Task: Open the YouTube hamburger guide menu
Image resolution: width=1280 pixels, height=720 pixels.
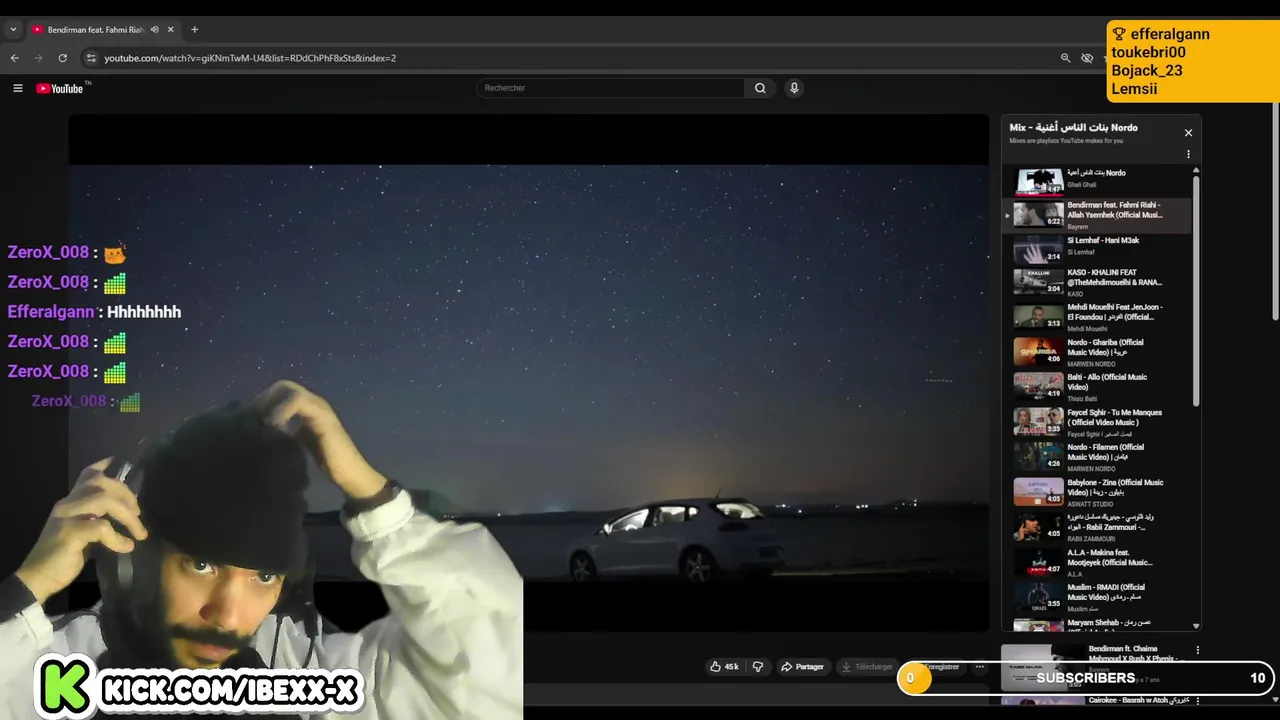Action: click(17, 88)
